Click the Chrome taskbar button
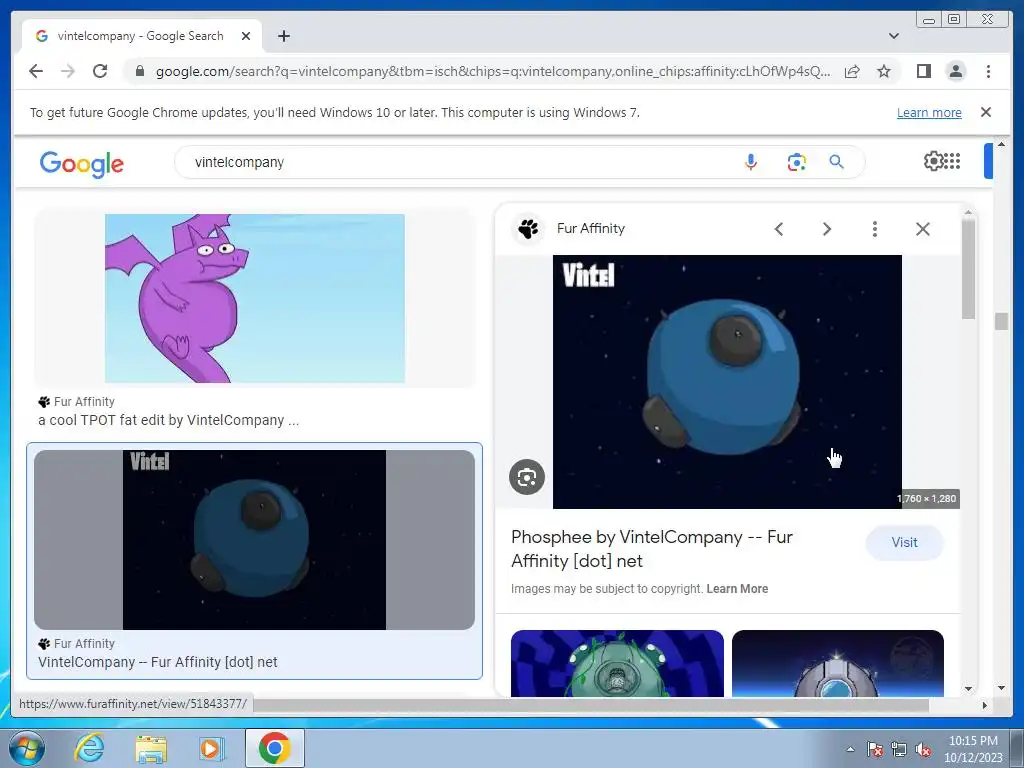1024x768 pixels. (x=274, y=748)
